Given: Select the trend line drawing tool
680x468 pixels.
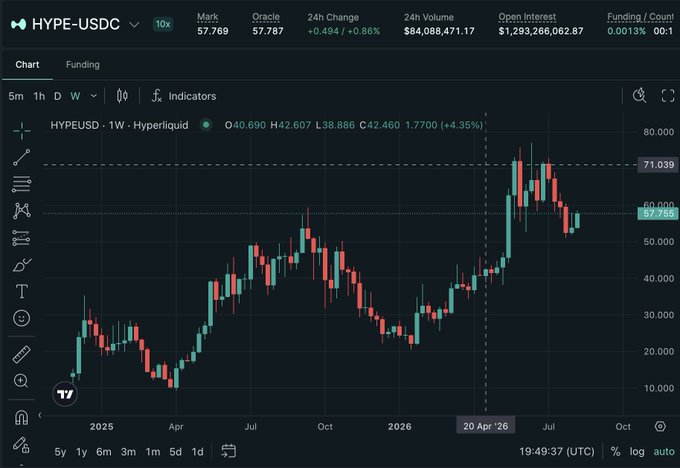Looking at the screenshot, I should pos(22,157).
